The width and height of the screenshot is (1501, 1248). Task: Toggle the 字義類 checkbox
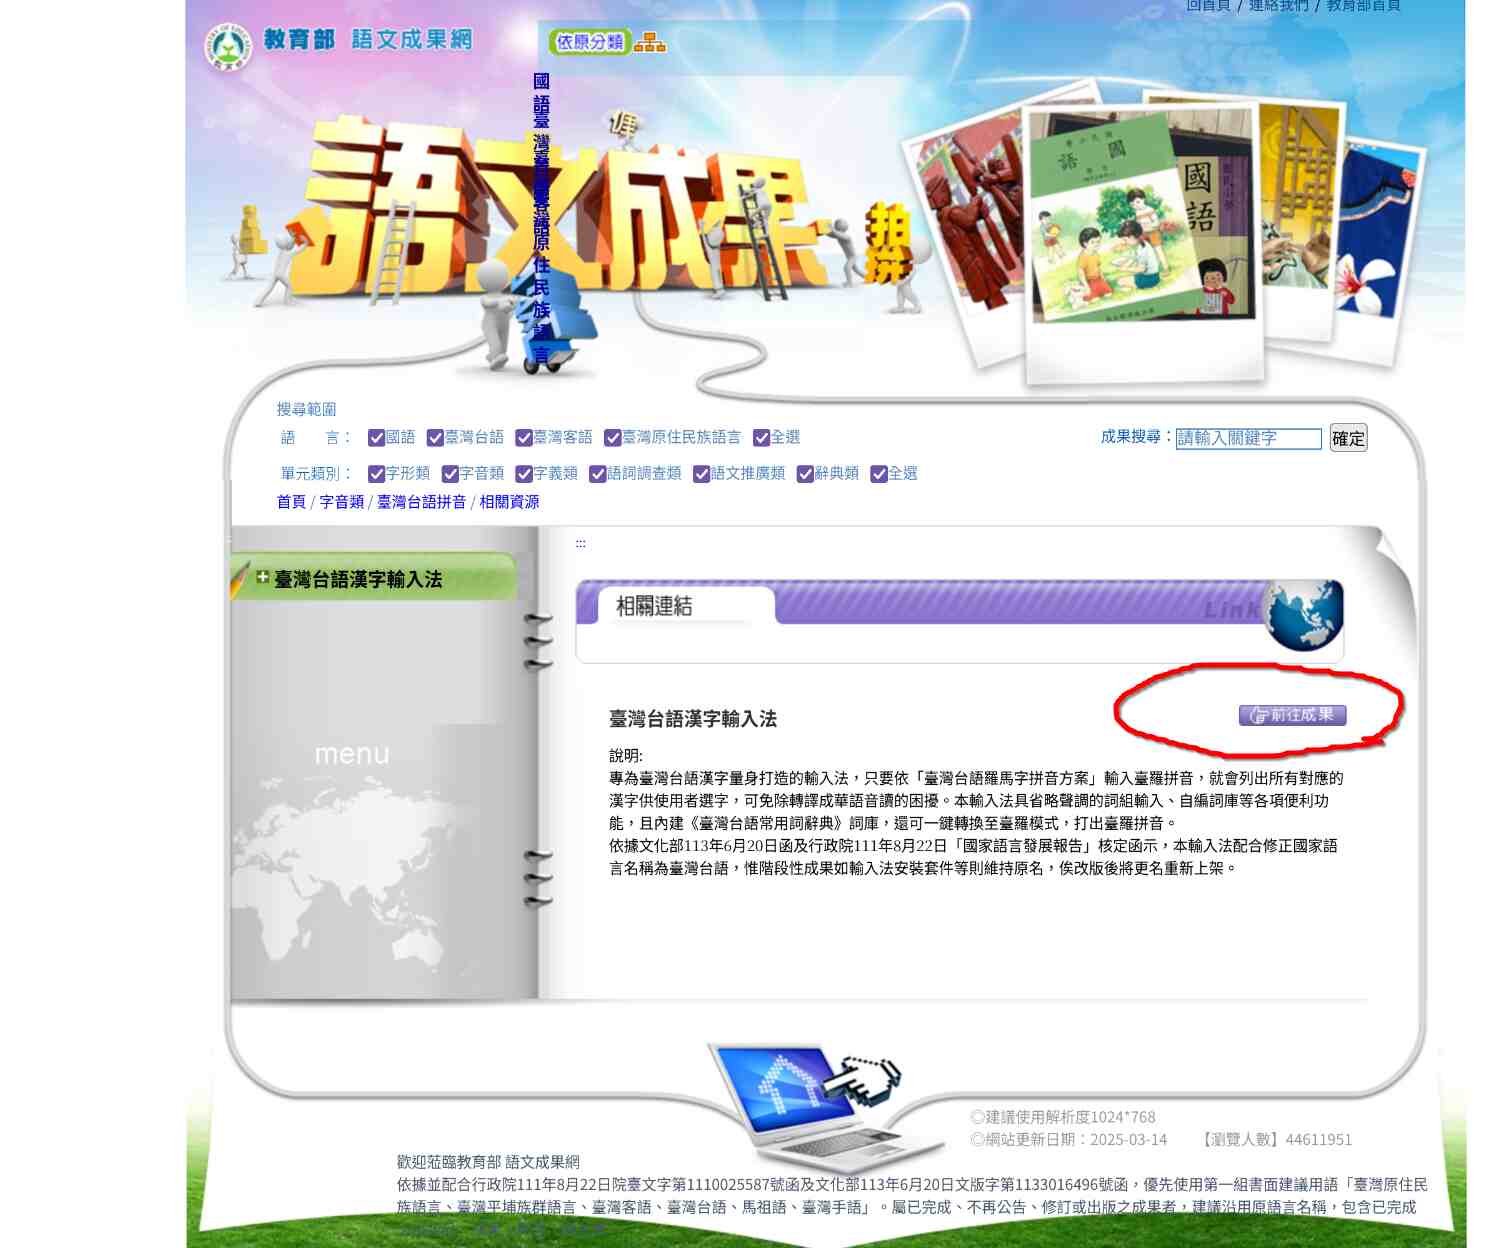pyautogui.click(x=524, y=474)
